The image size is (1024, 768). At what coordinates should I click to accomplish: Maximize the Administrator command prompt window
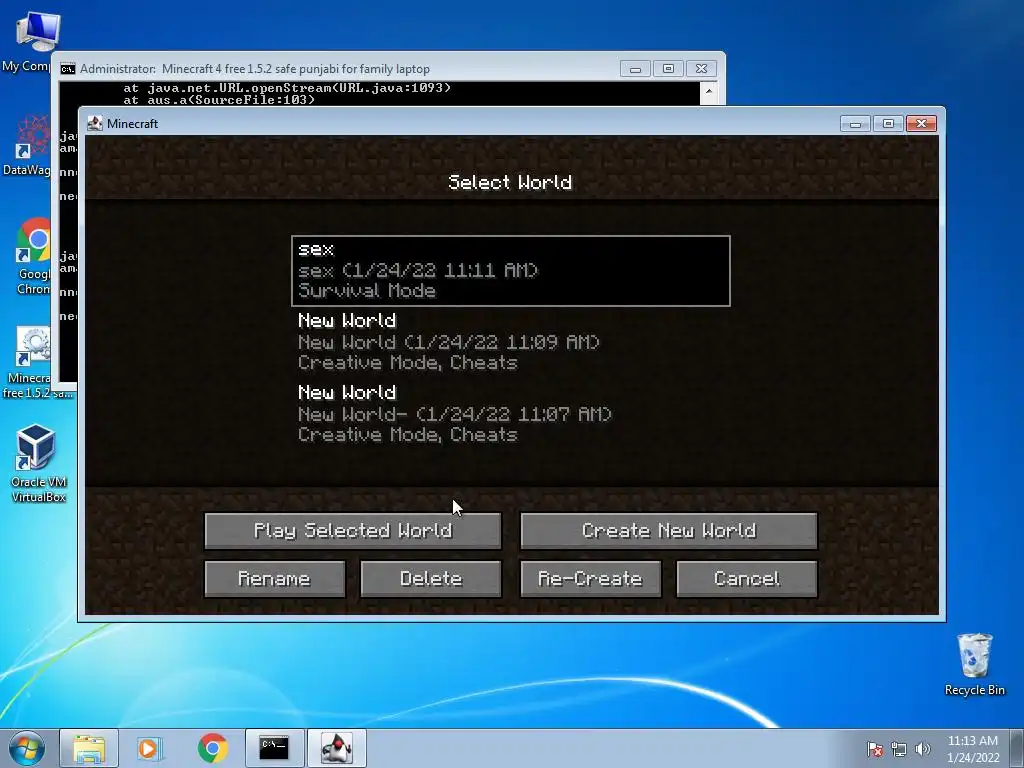pos(668,69)
